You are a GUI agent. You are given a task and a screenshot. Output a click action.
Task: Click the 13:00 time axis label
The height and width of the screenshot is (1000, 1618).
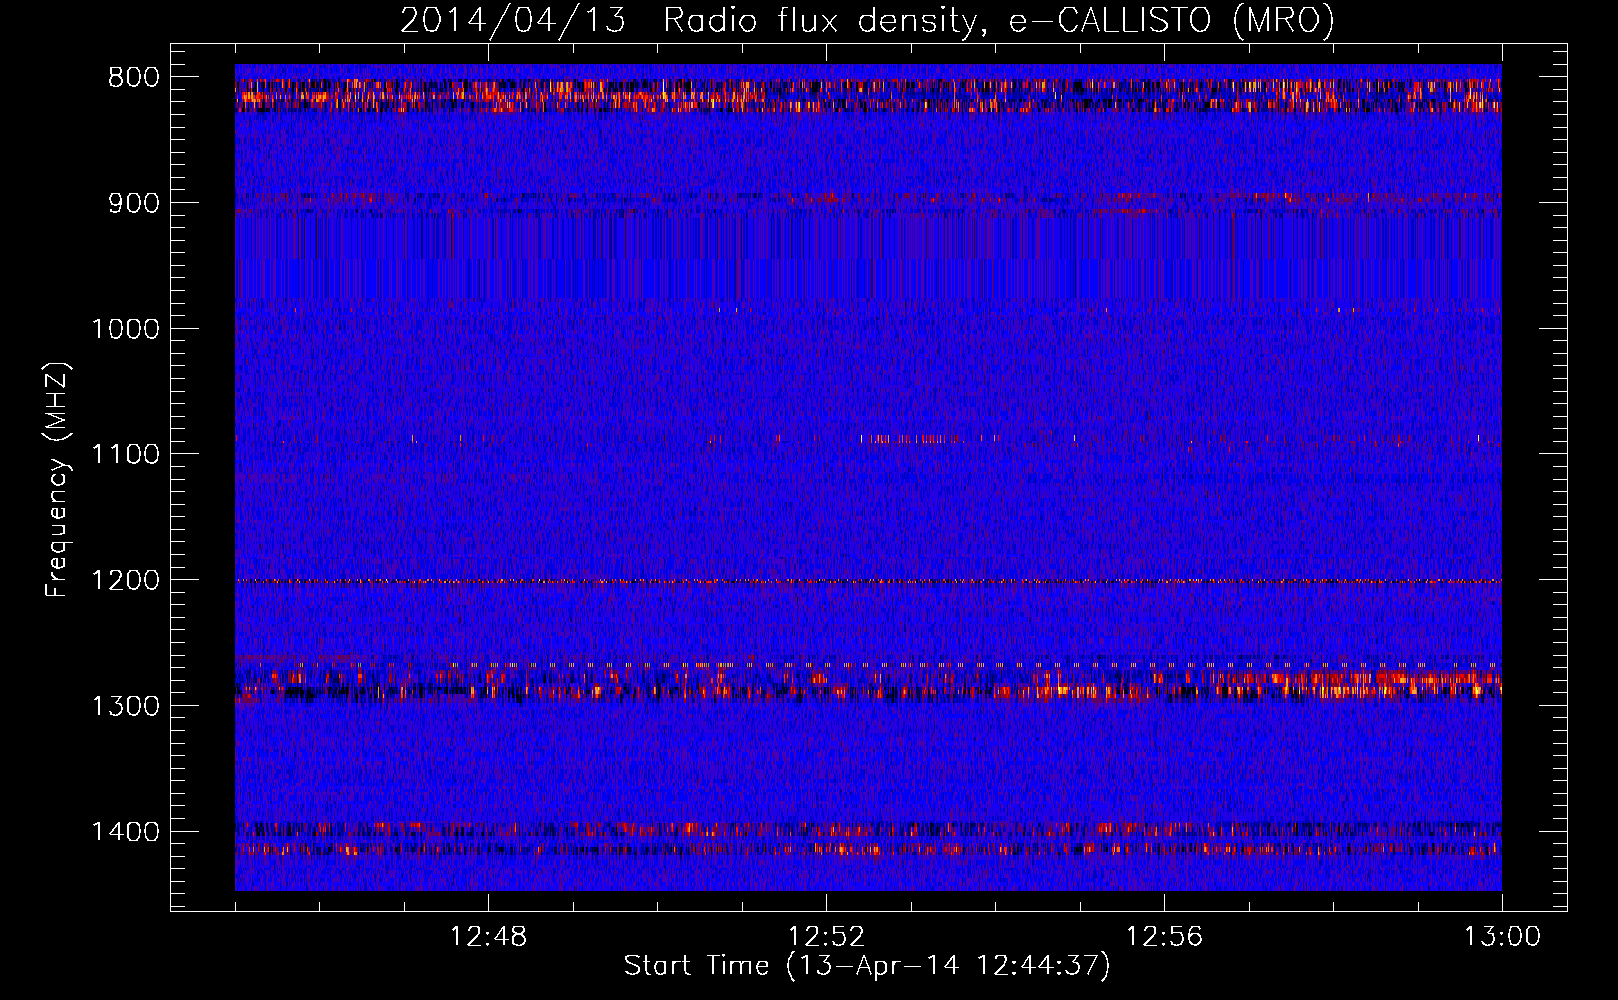(1502, 937)
